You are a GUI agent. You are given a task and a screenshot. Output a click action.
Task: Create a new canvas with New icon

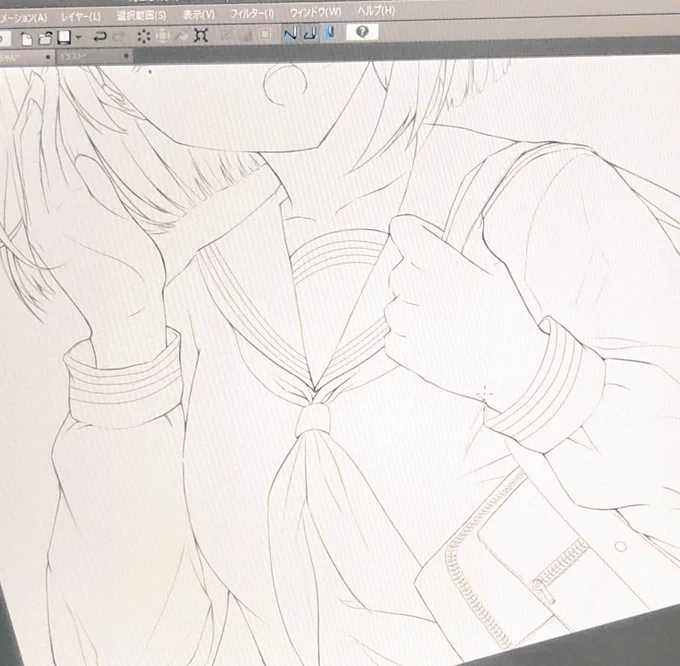click(x=26, y=39)
